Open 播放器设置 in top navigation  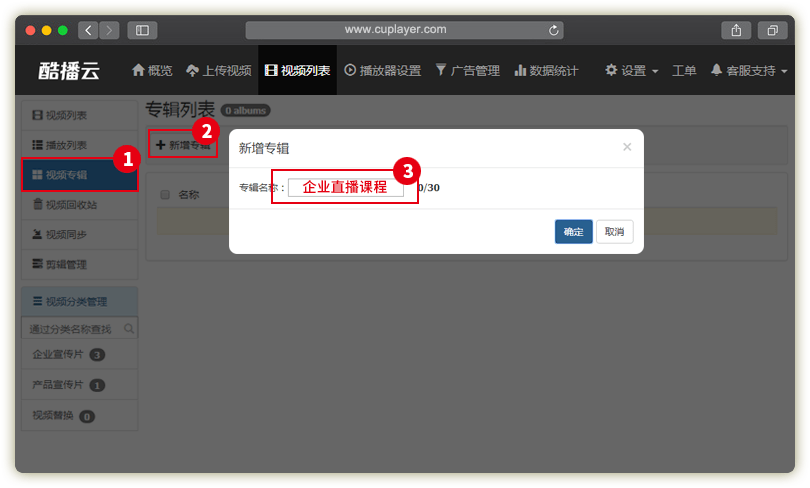tap(382, 71)
